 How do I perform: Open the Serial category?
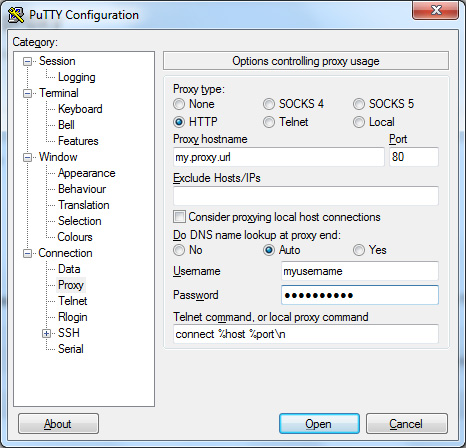pyautogui.click(x=70, y=349)
